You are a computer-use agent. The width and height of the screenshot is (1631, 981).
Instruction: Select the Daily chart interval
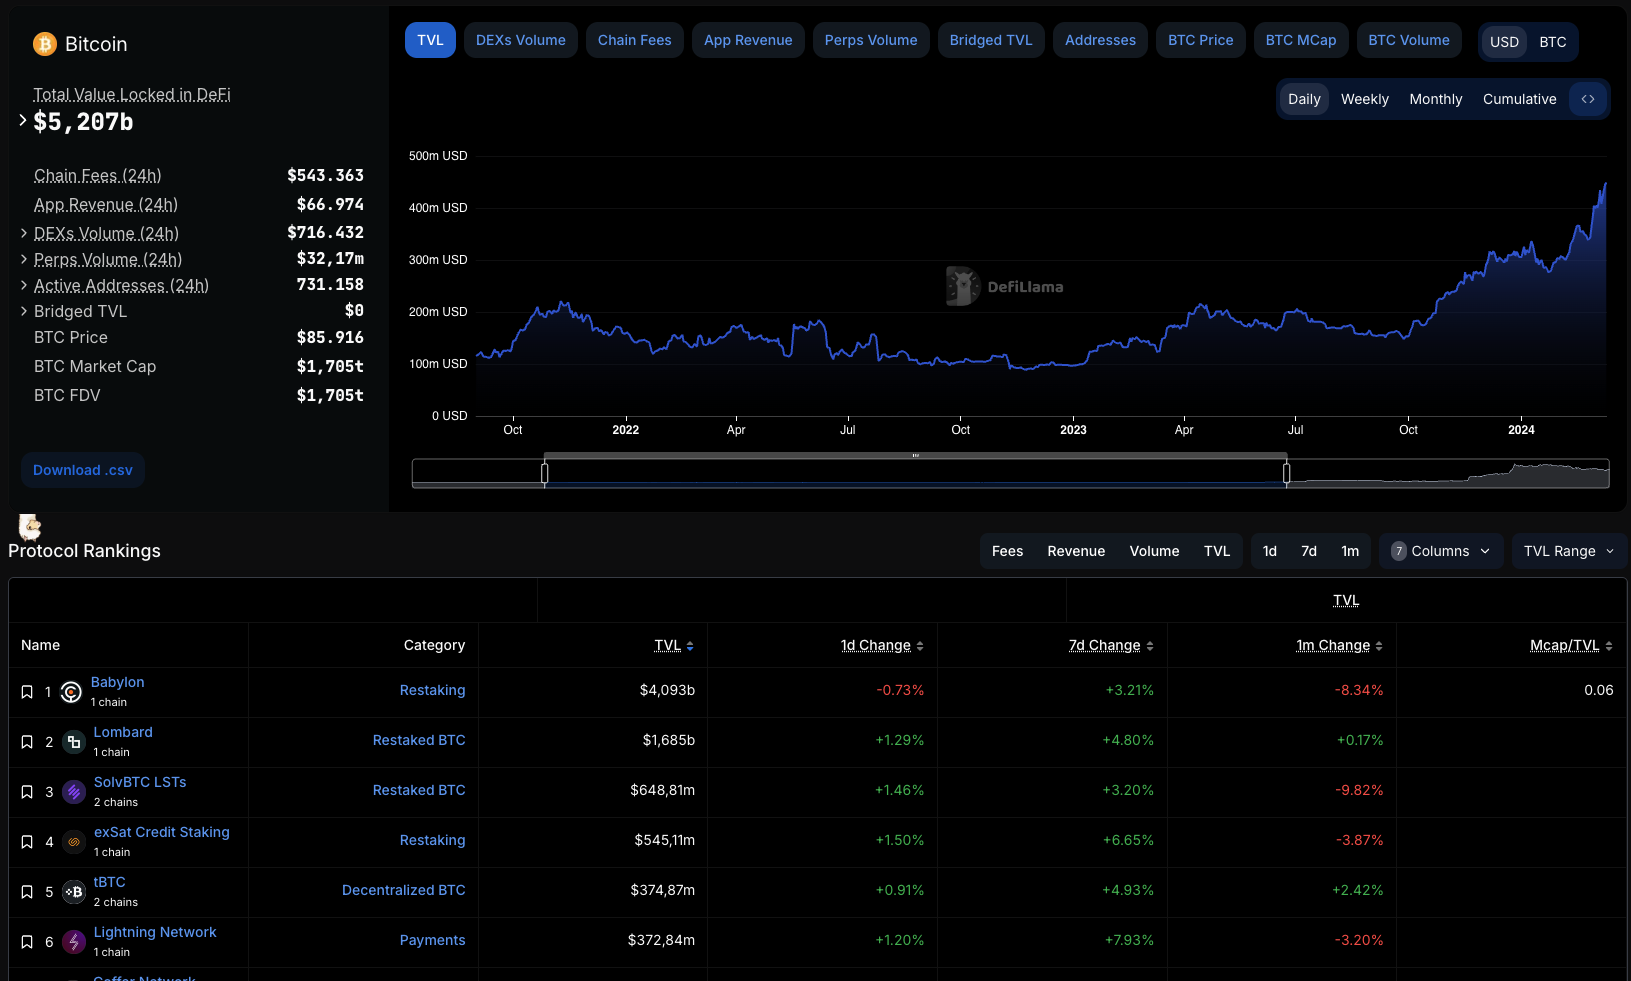[1304, 99]
